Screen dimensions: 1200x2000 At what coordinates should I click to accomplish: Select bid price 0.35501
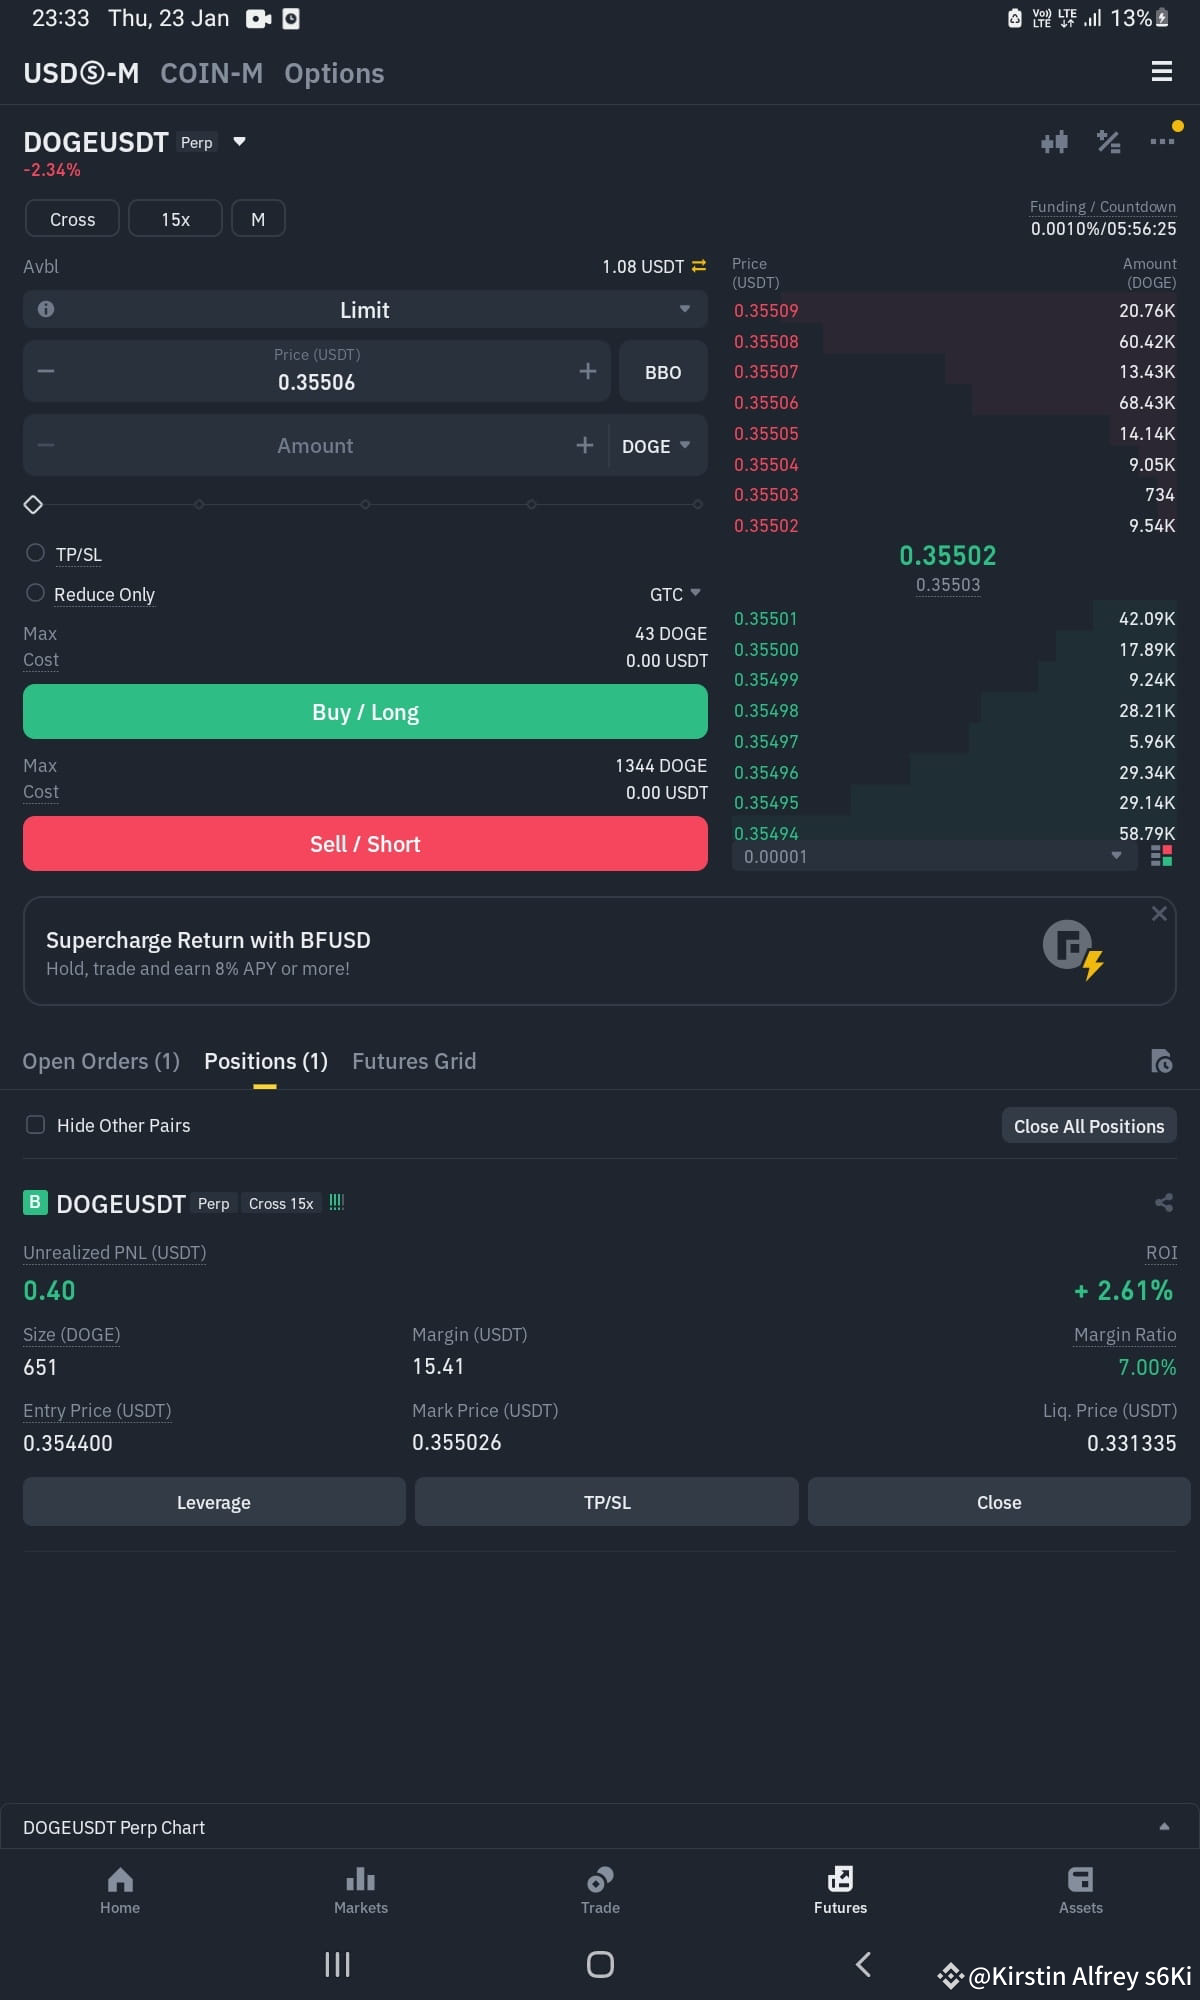(766, 618)
